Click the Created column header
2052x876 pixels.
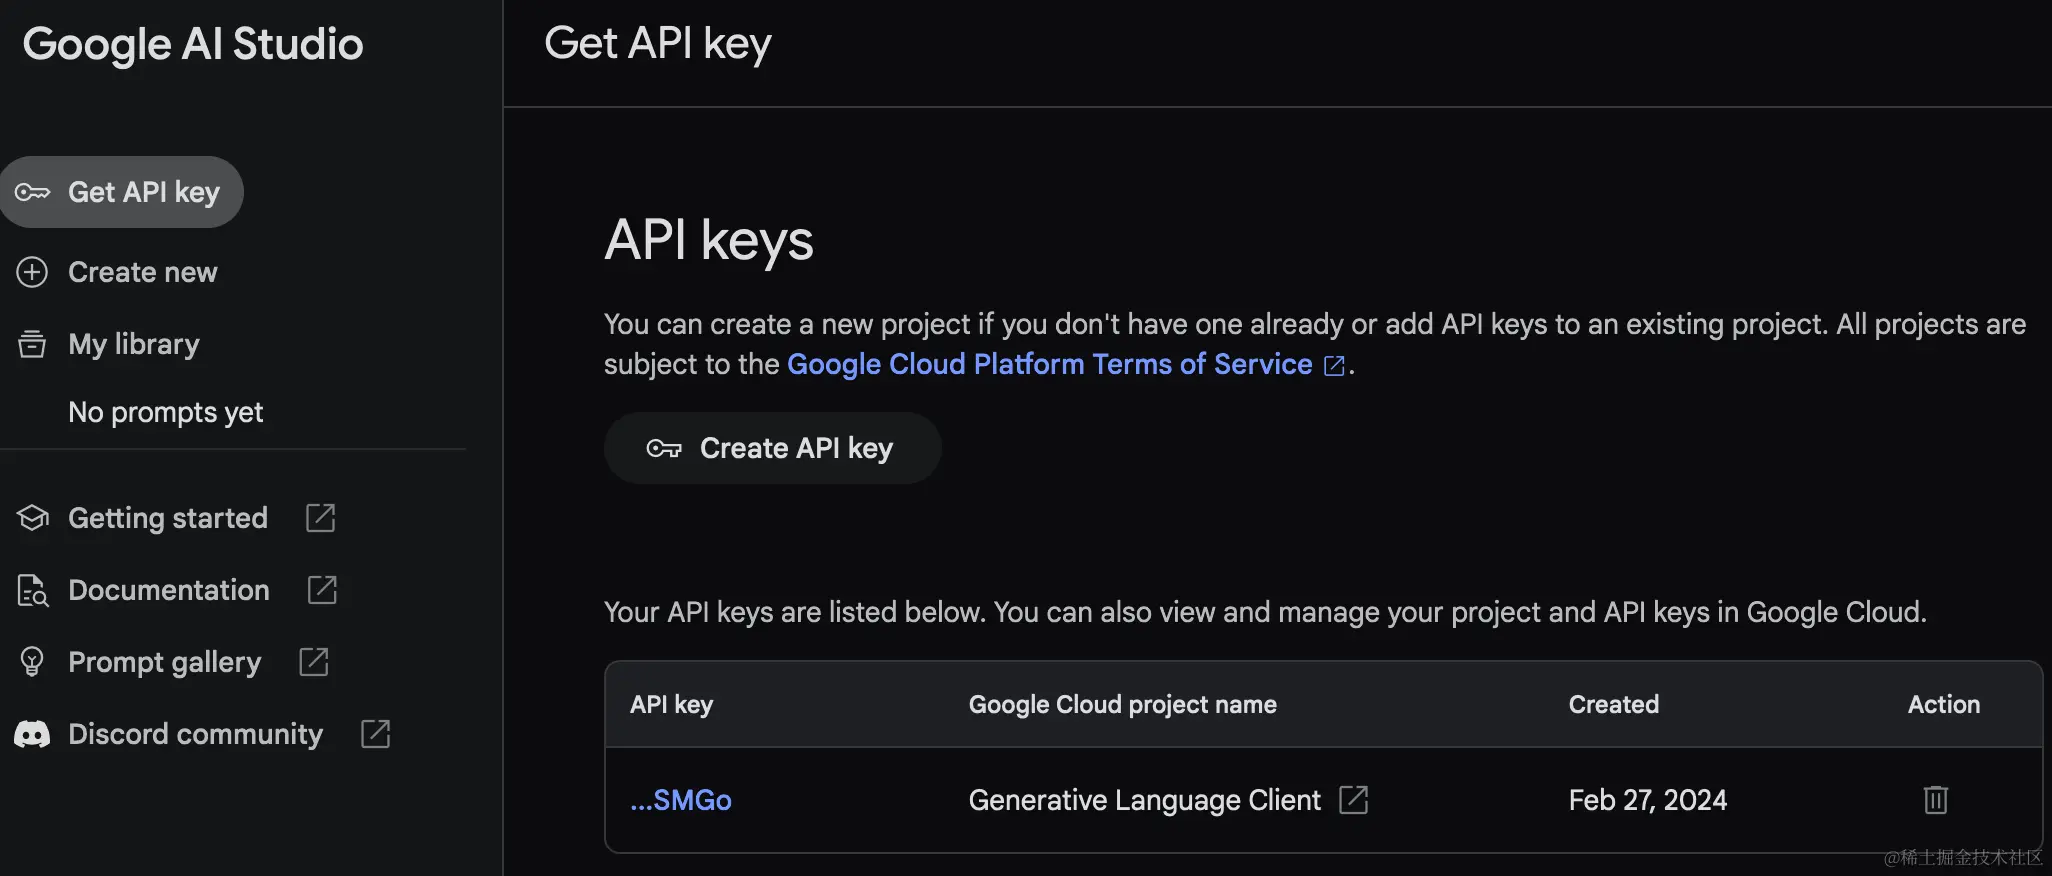[x=1614, y=705]
